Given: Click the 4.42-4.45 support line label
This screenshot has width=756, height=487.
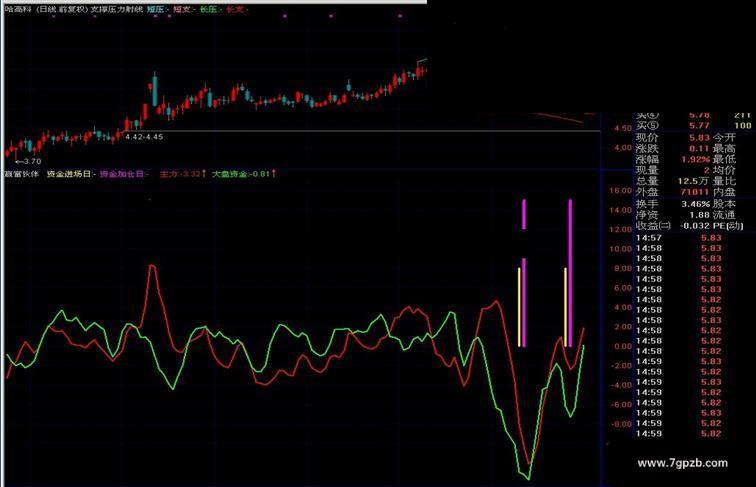Looking at the screenshot, I should [x=144, y=137].
